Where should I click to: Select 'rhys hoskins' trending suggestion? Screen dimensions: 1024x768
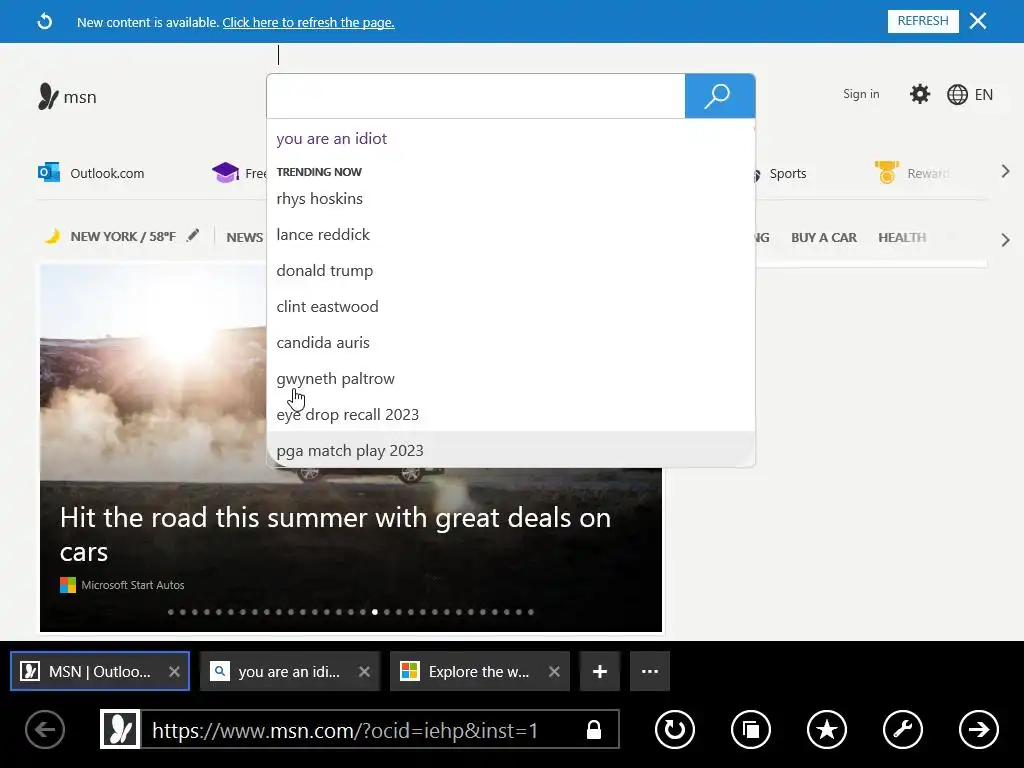(x=511, y=199)
